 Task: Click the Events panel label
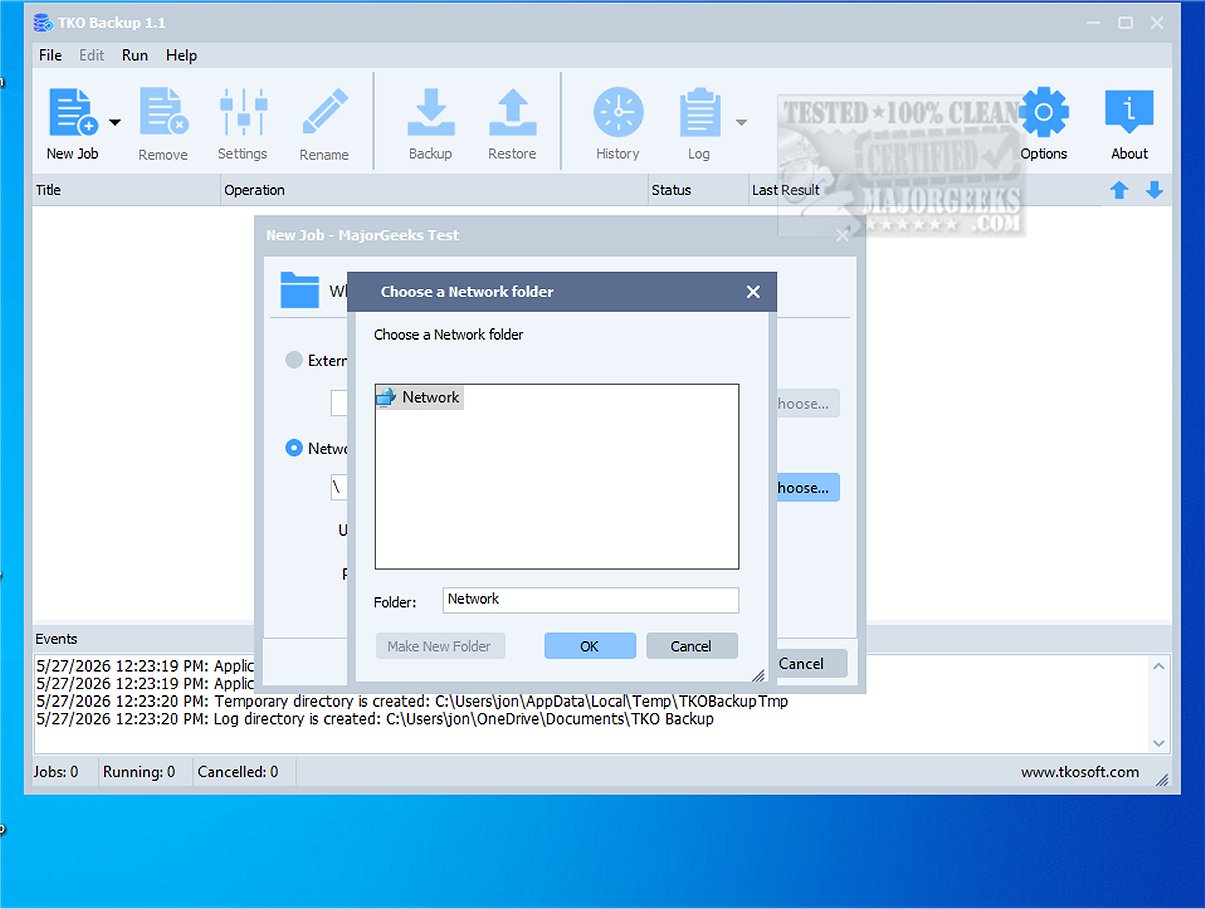tap(56, 639)
